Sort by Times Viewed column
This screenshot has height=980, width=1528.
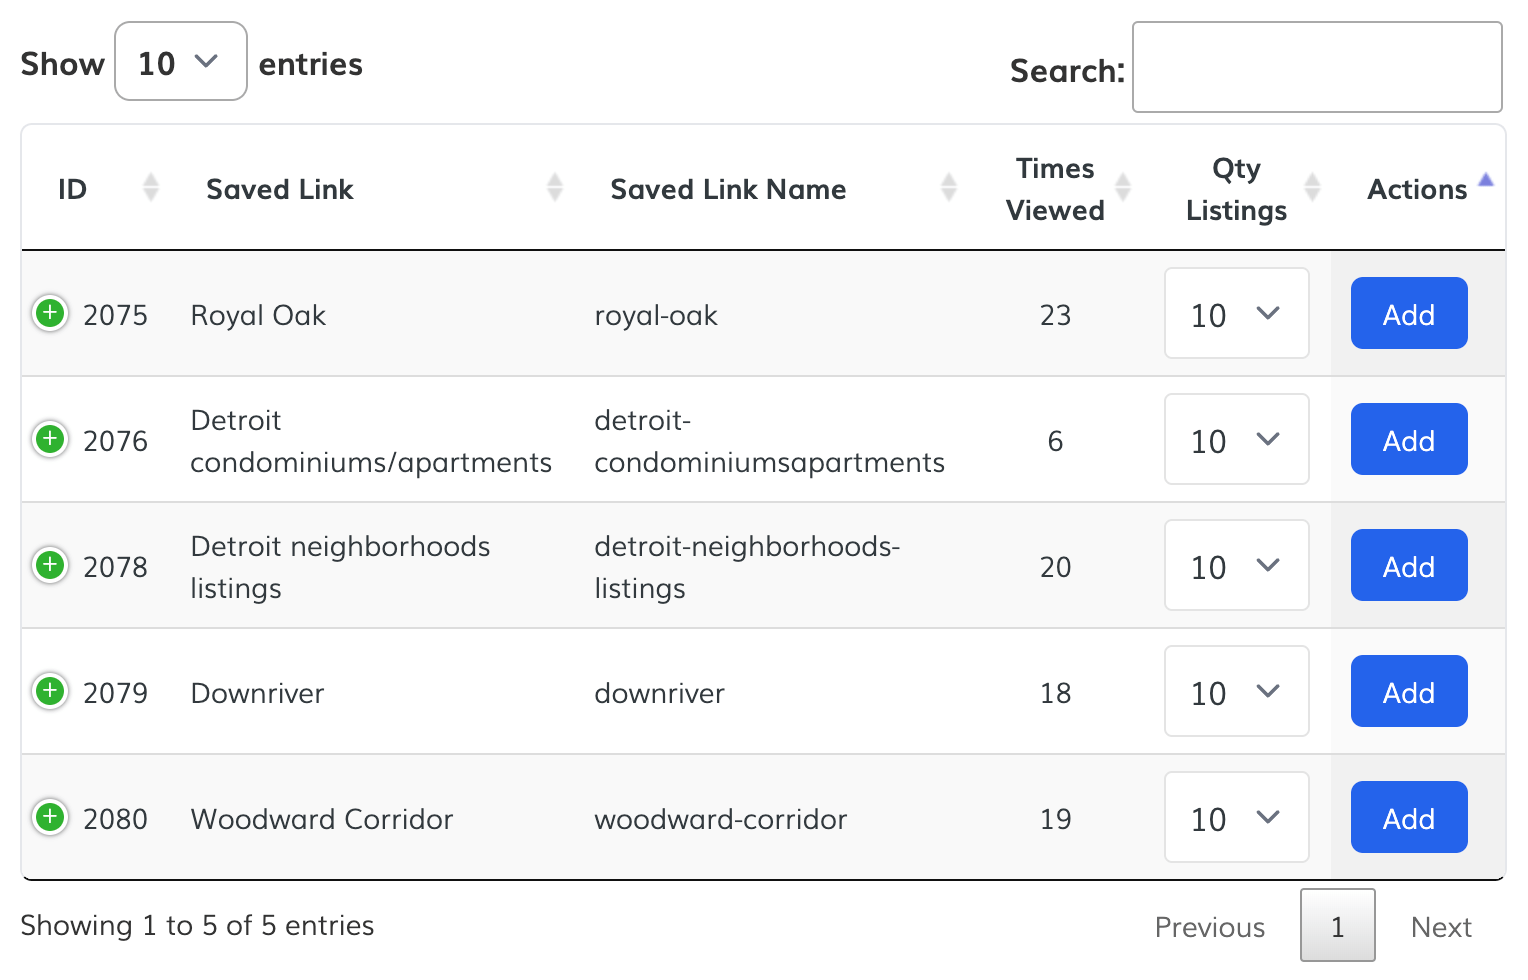(1055, 189)
